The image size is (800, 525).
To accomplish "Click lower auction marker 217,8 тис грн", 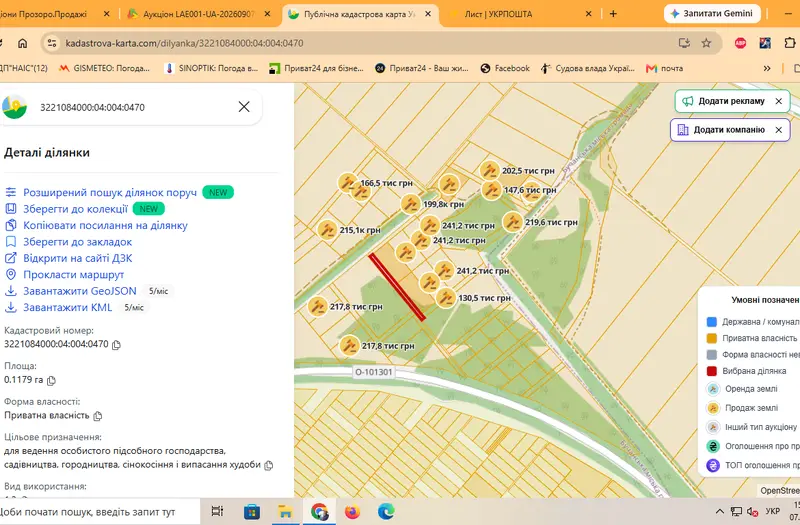I will tap(349, 346).
